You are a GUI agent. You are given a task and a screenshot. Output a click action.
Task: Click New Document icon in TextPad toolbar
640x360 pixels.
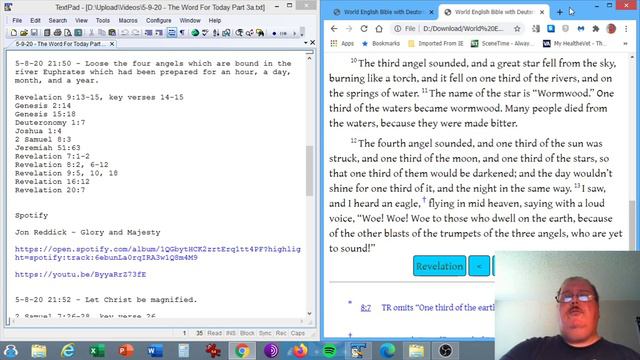(x=13, y=33)
